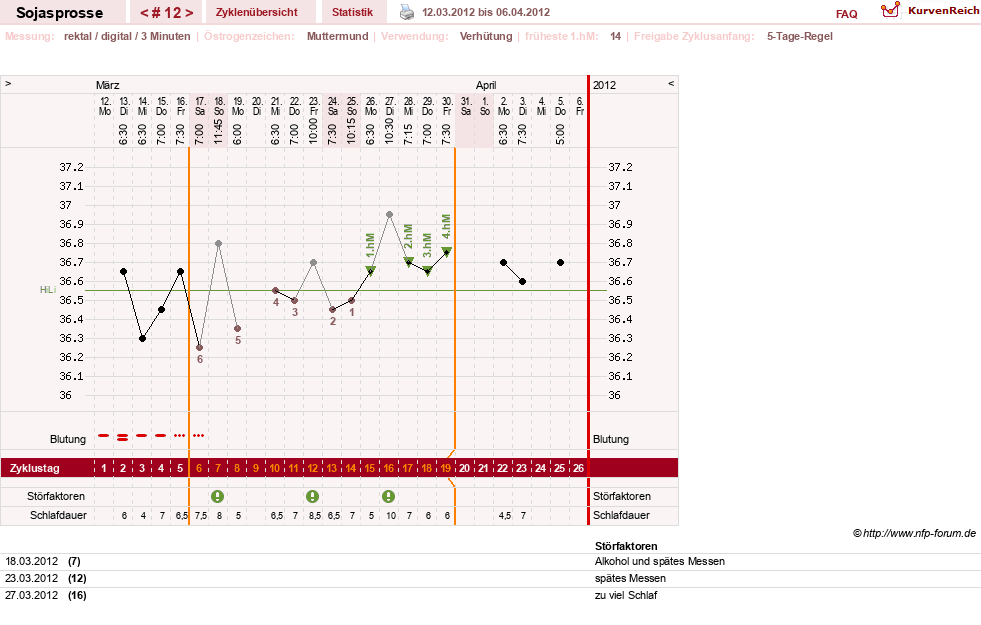Click the temperature point labeled 3

(295, 300)
